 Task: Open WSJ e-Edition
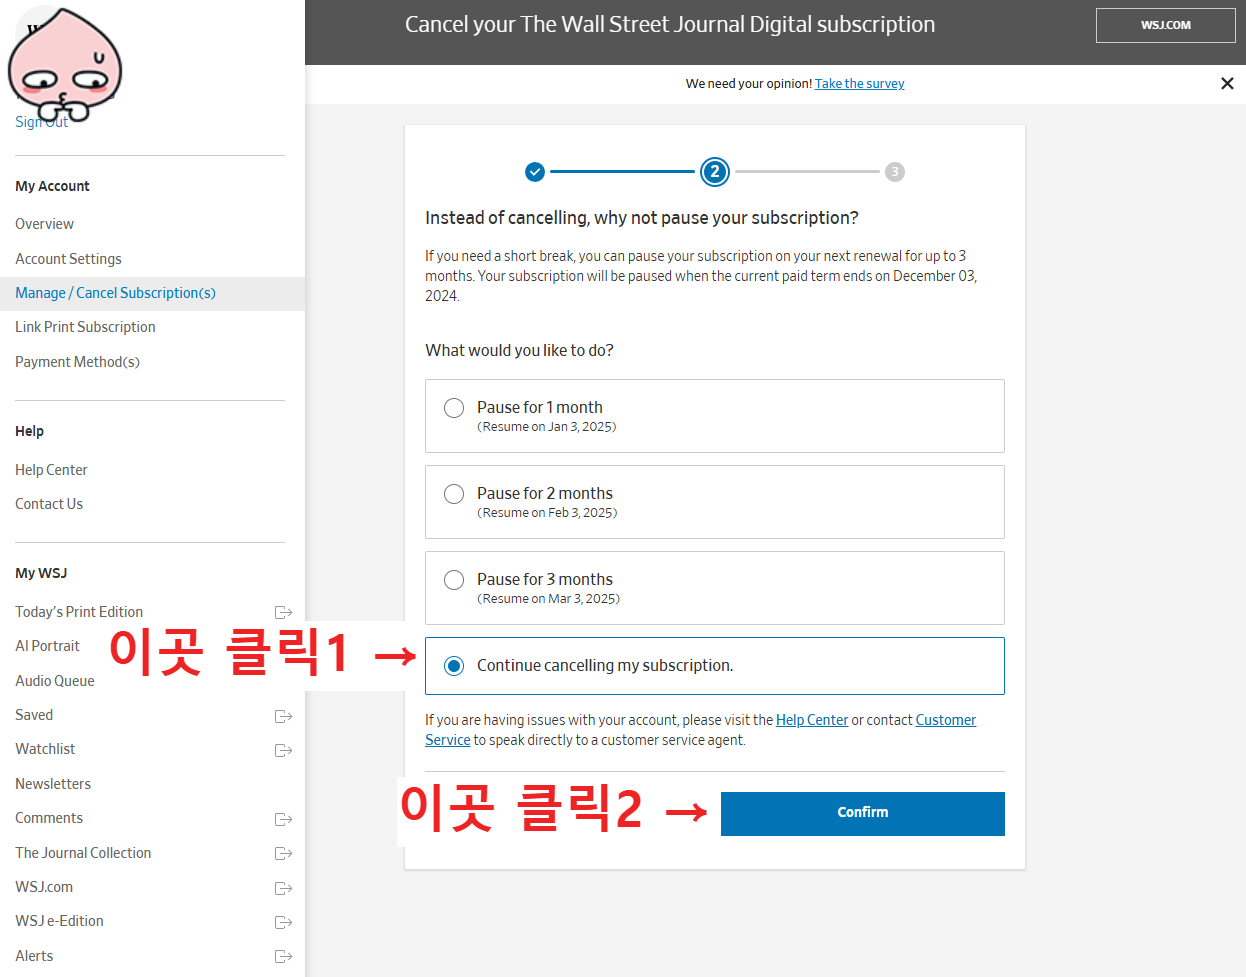click(59, 921)
